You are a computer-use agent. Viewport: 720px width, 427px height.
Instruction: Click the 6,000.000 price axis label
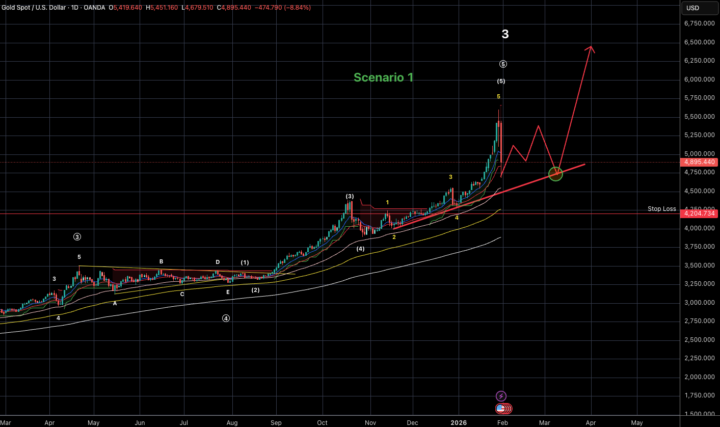[699, 79]
